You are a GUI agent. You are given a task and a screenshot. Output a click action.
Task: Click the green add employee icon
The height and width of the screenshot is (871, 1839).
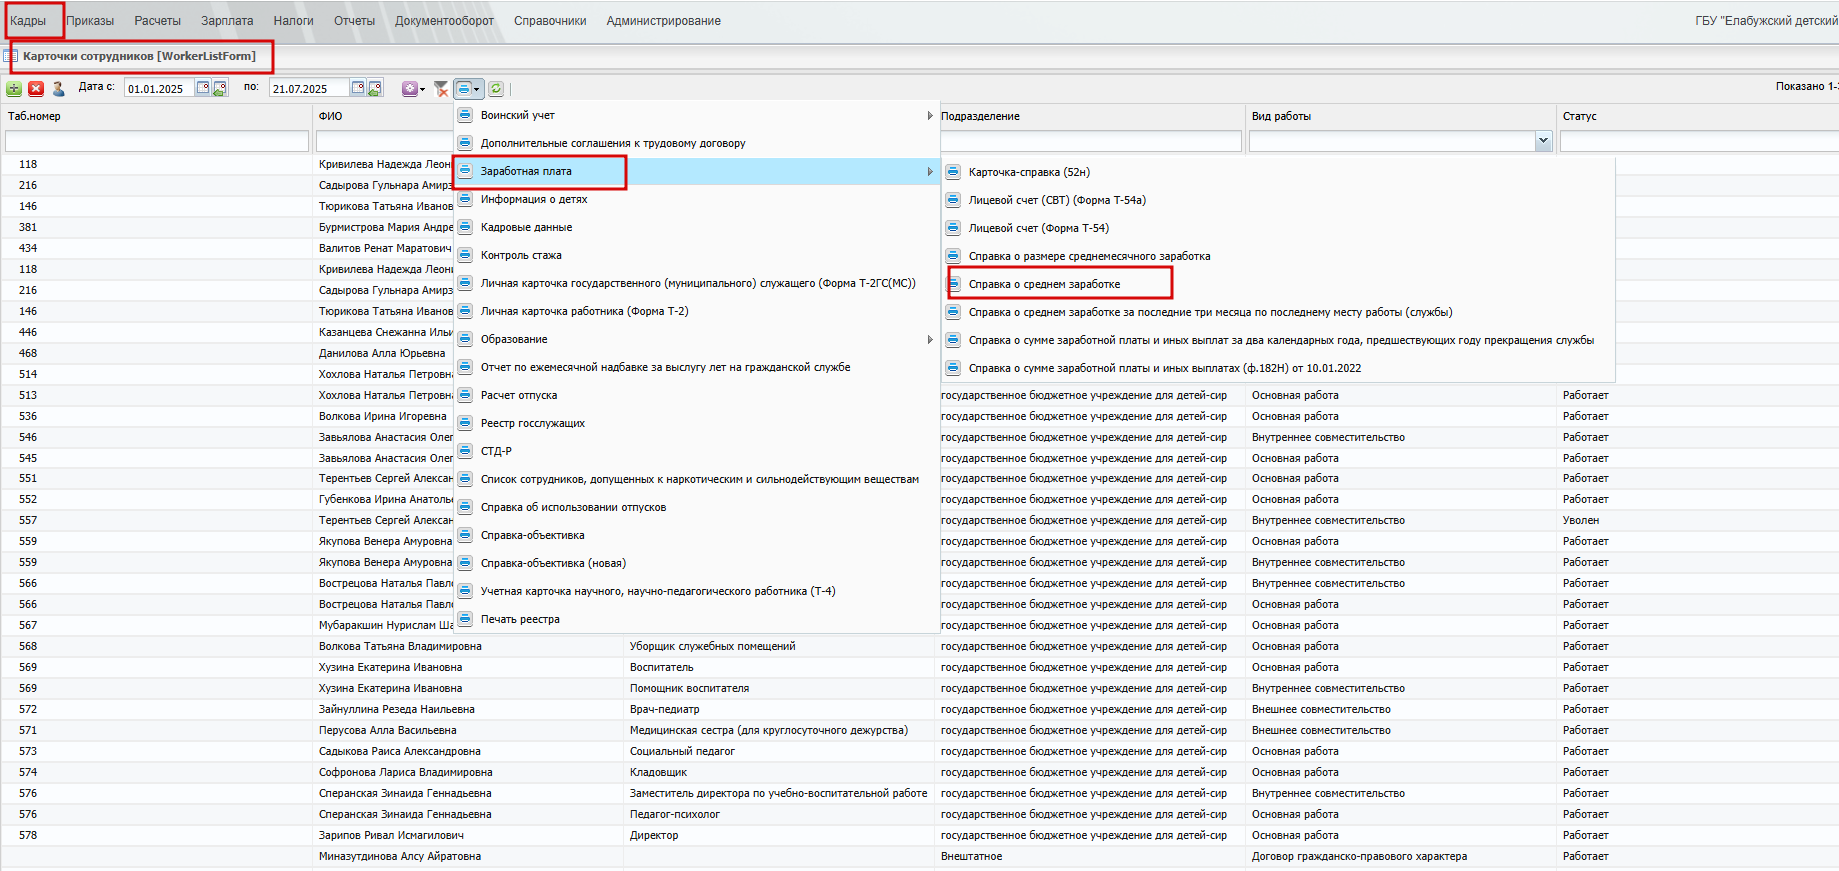click(14, 88)
